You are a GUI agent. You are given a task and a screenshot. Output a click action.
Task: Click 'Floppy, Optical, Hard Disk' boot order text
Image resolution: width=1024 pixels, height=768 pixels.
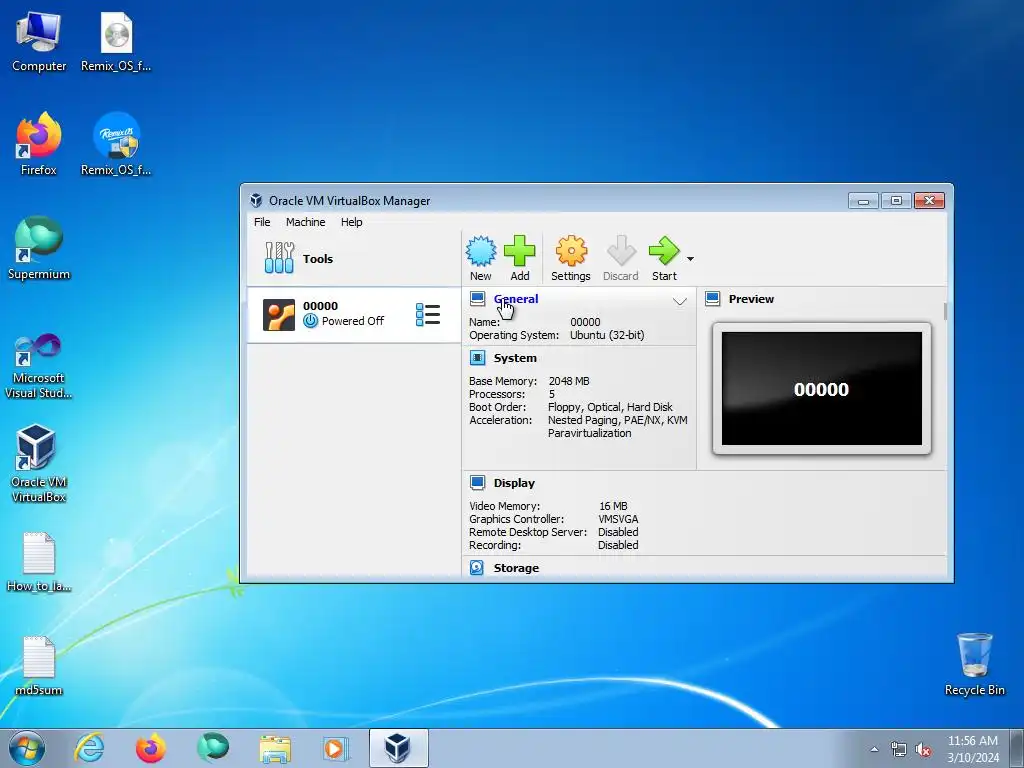tap(610, 407)
